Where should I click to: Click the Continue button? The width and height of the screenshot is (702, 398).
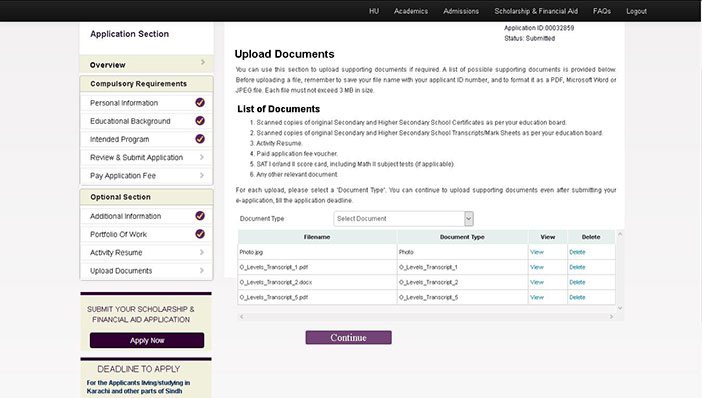click(348, 338)
